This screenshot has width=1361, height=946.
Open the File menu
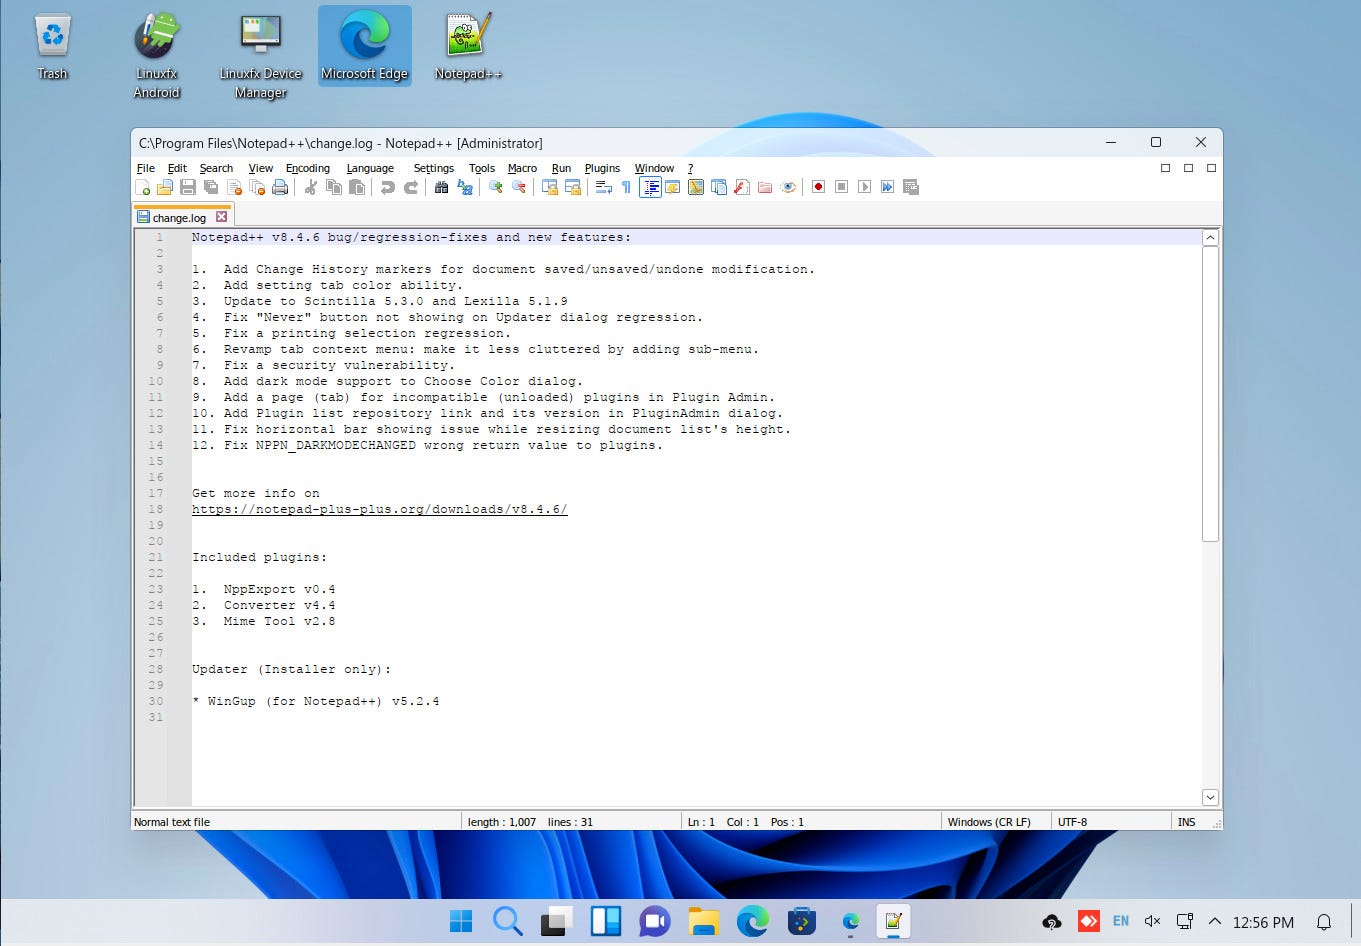click(145, 168)
